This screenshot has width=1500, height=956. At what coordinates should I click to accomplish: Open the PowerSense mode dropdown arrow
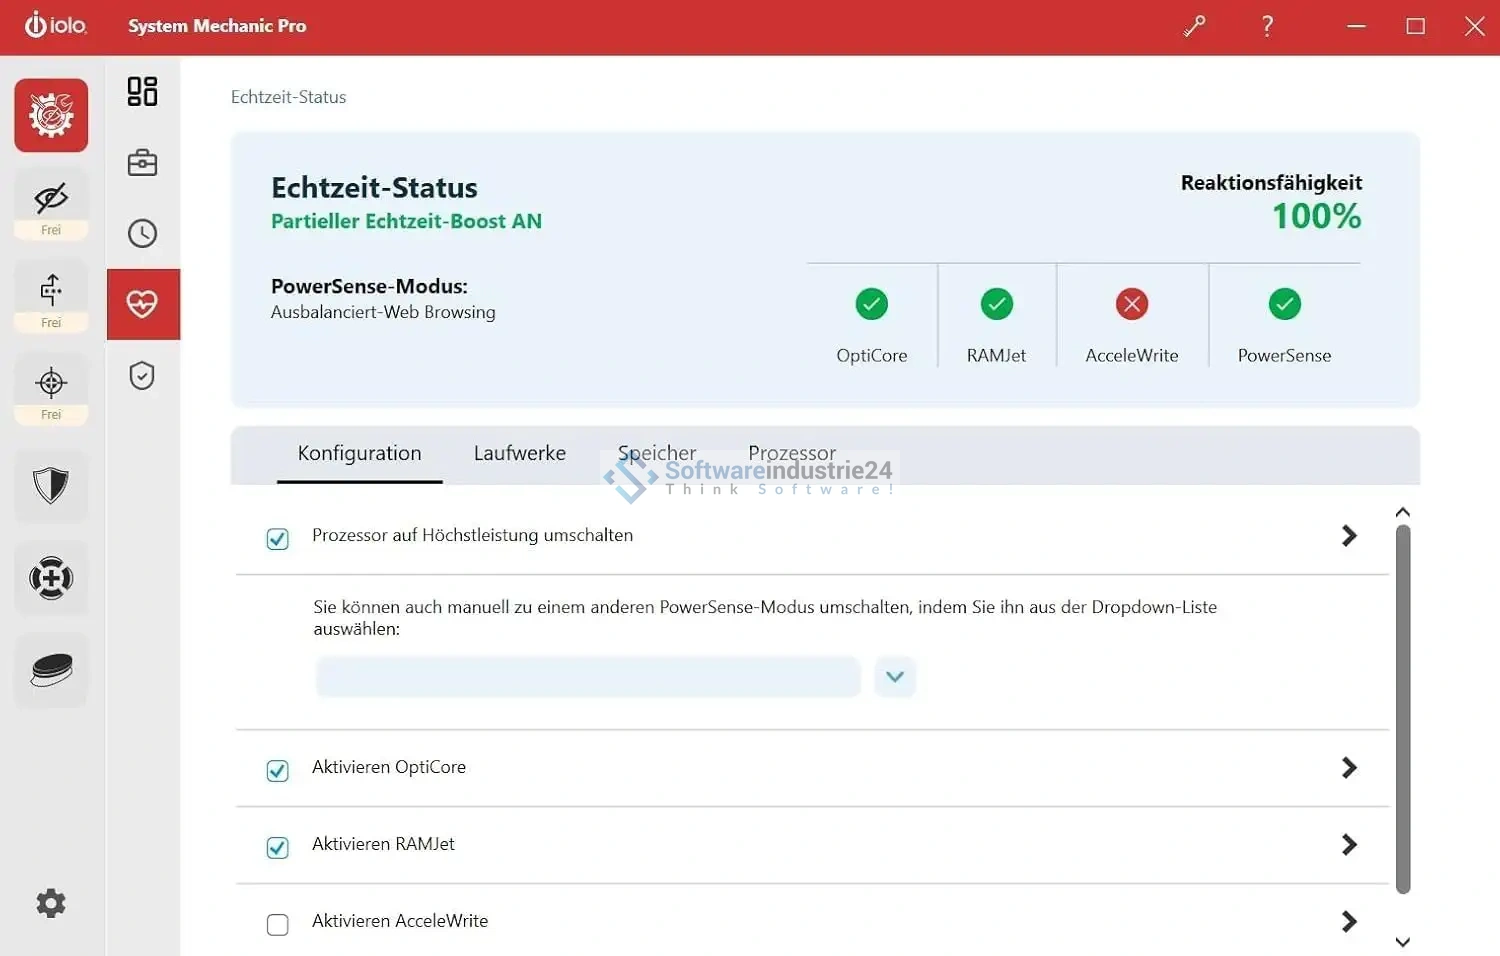pos(895,677)
